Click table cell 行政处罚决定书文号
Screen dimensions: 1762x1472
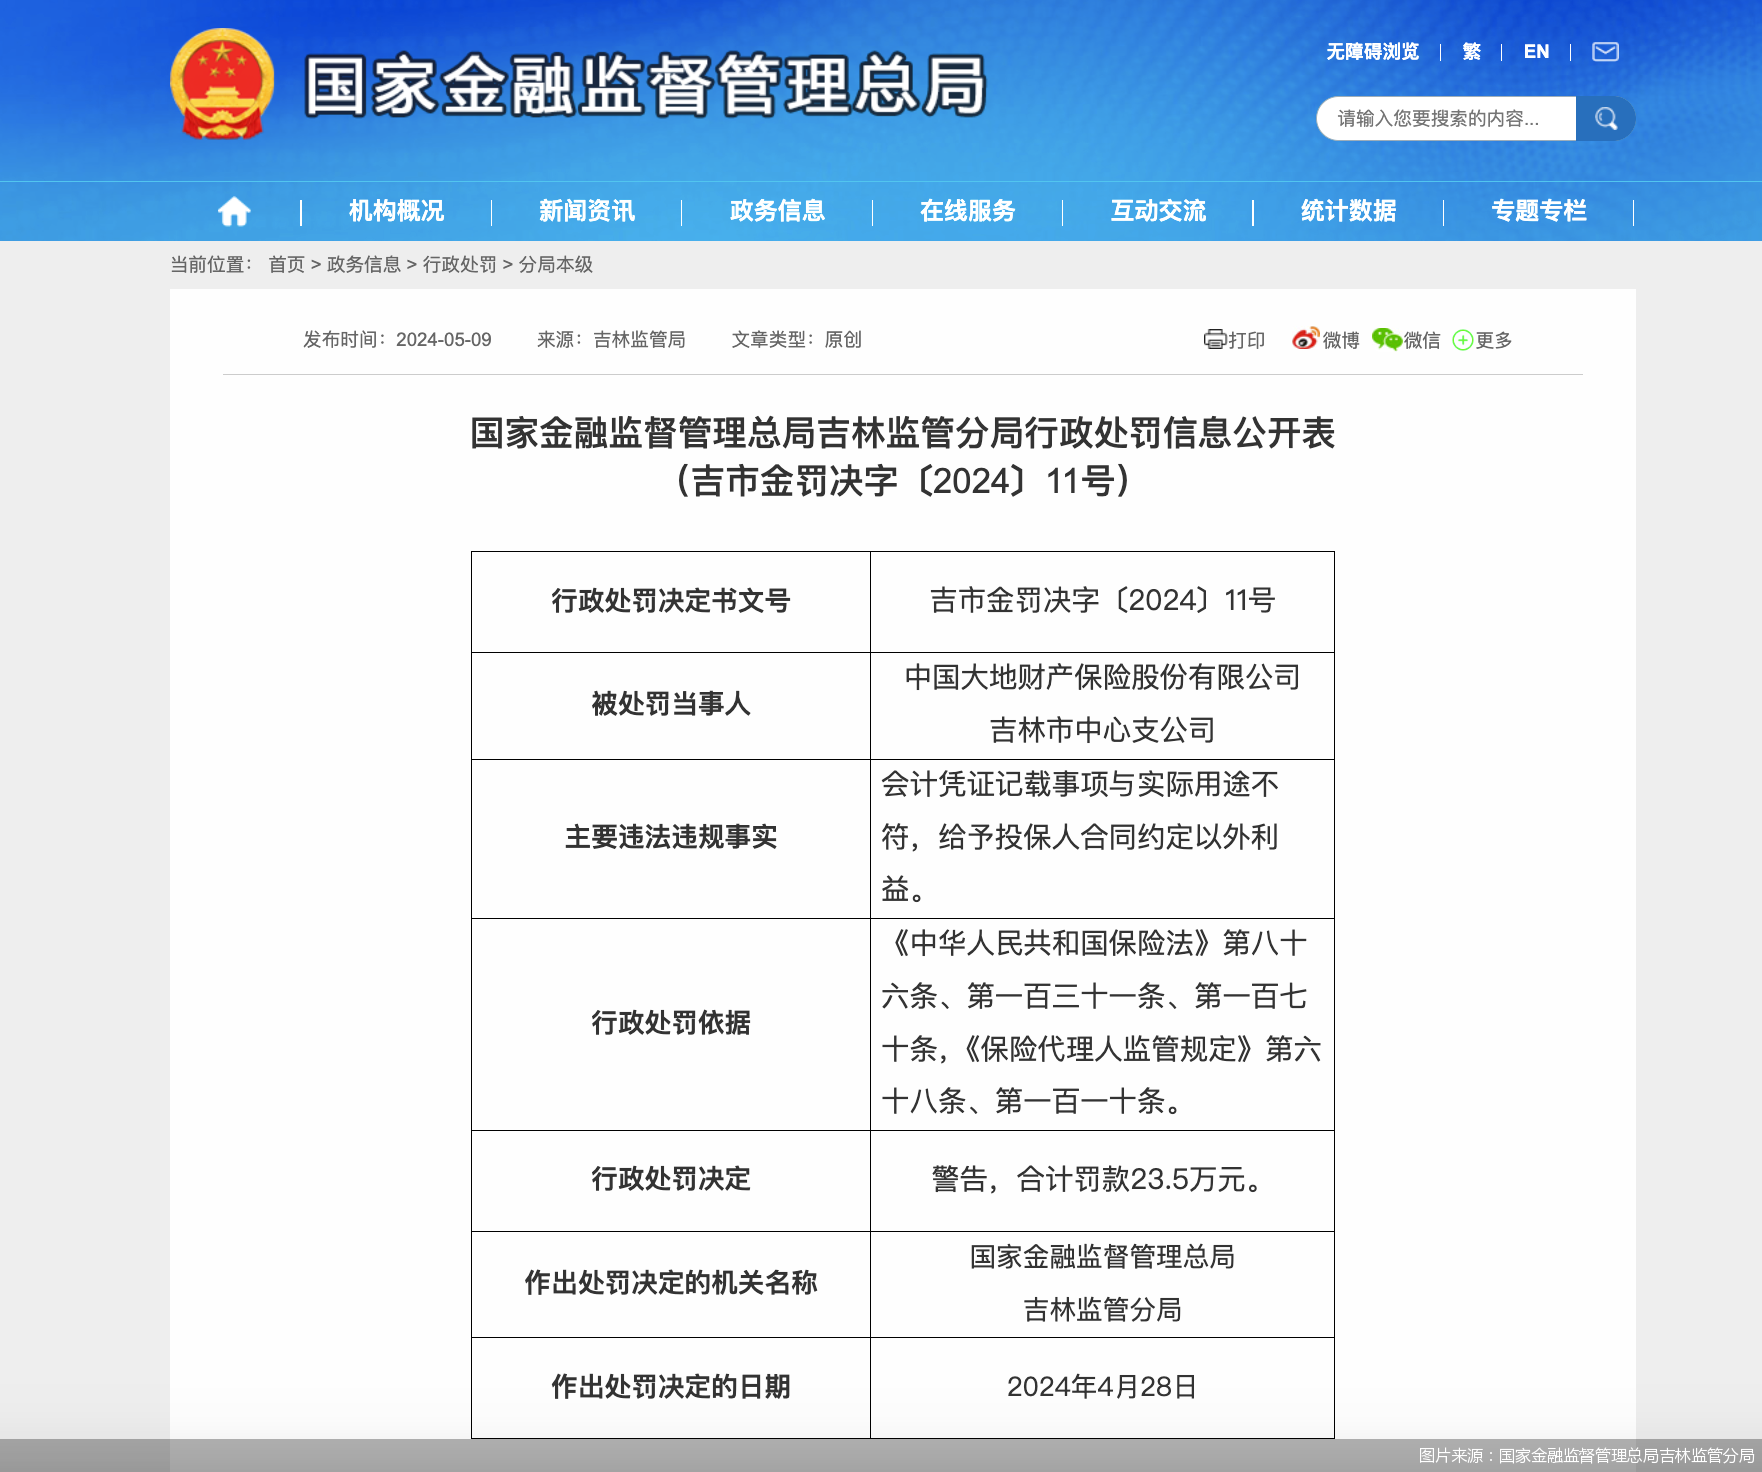coord(671,601)
